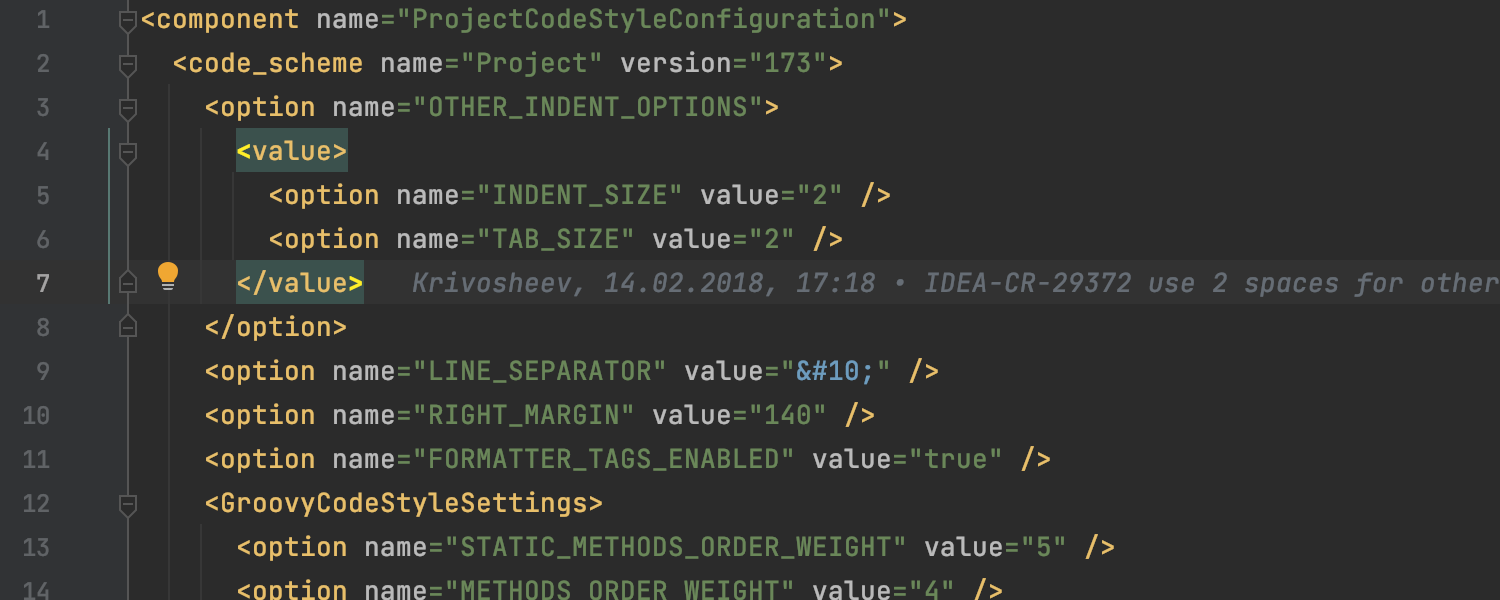Collapse the component tag fold on line 1
The height and width of the screenshot is (600, 1500).
click(127, 20)
